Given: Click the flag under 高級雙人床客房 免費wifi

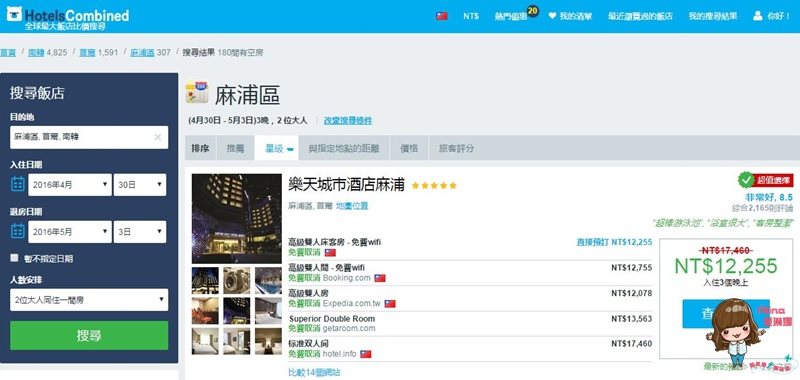Looking at the screenshot, I should click(x=330, y=252).
